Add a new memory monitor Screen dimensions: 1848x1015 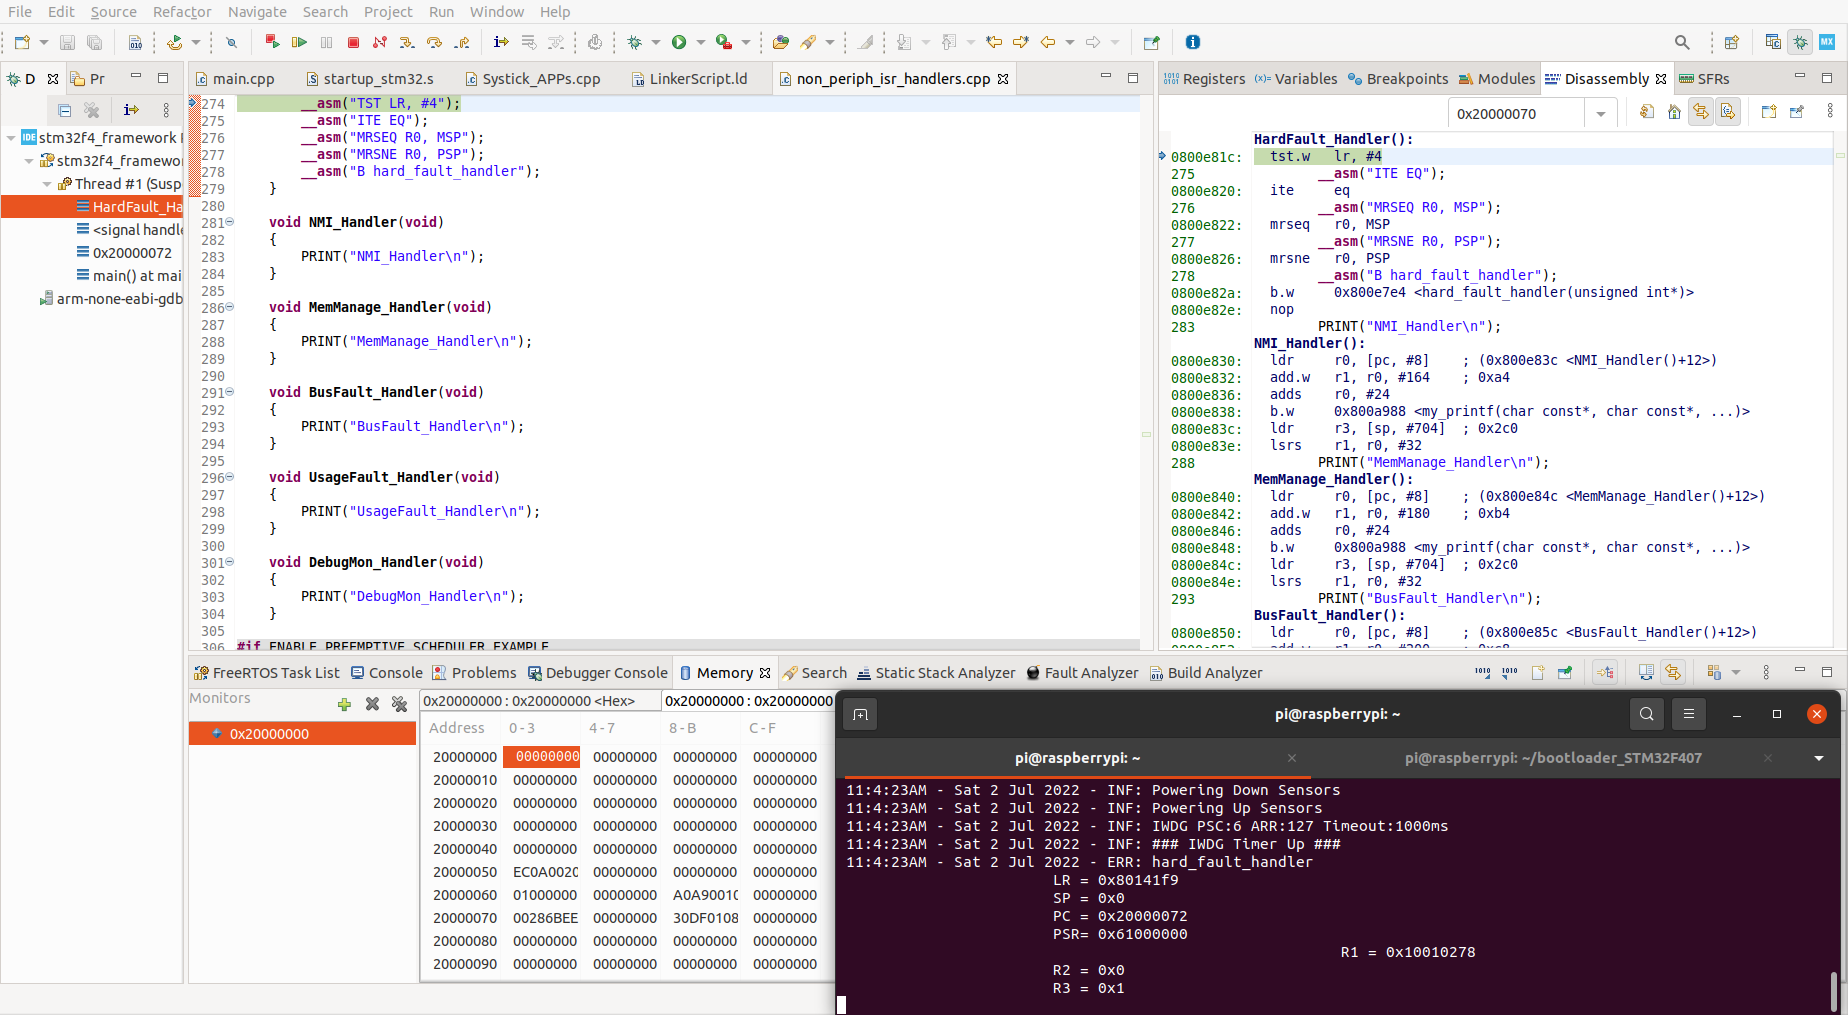[x=344, y=704]
